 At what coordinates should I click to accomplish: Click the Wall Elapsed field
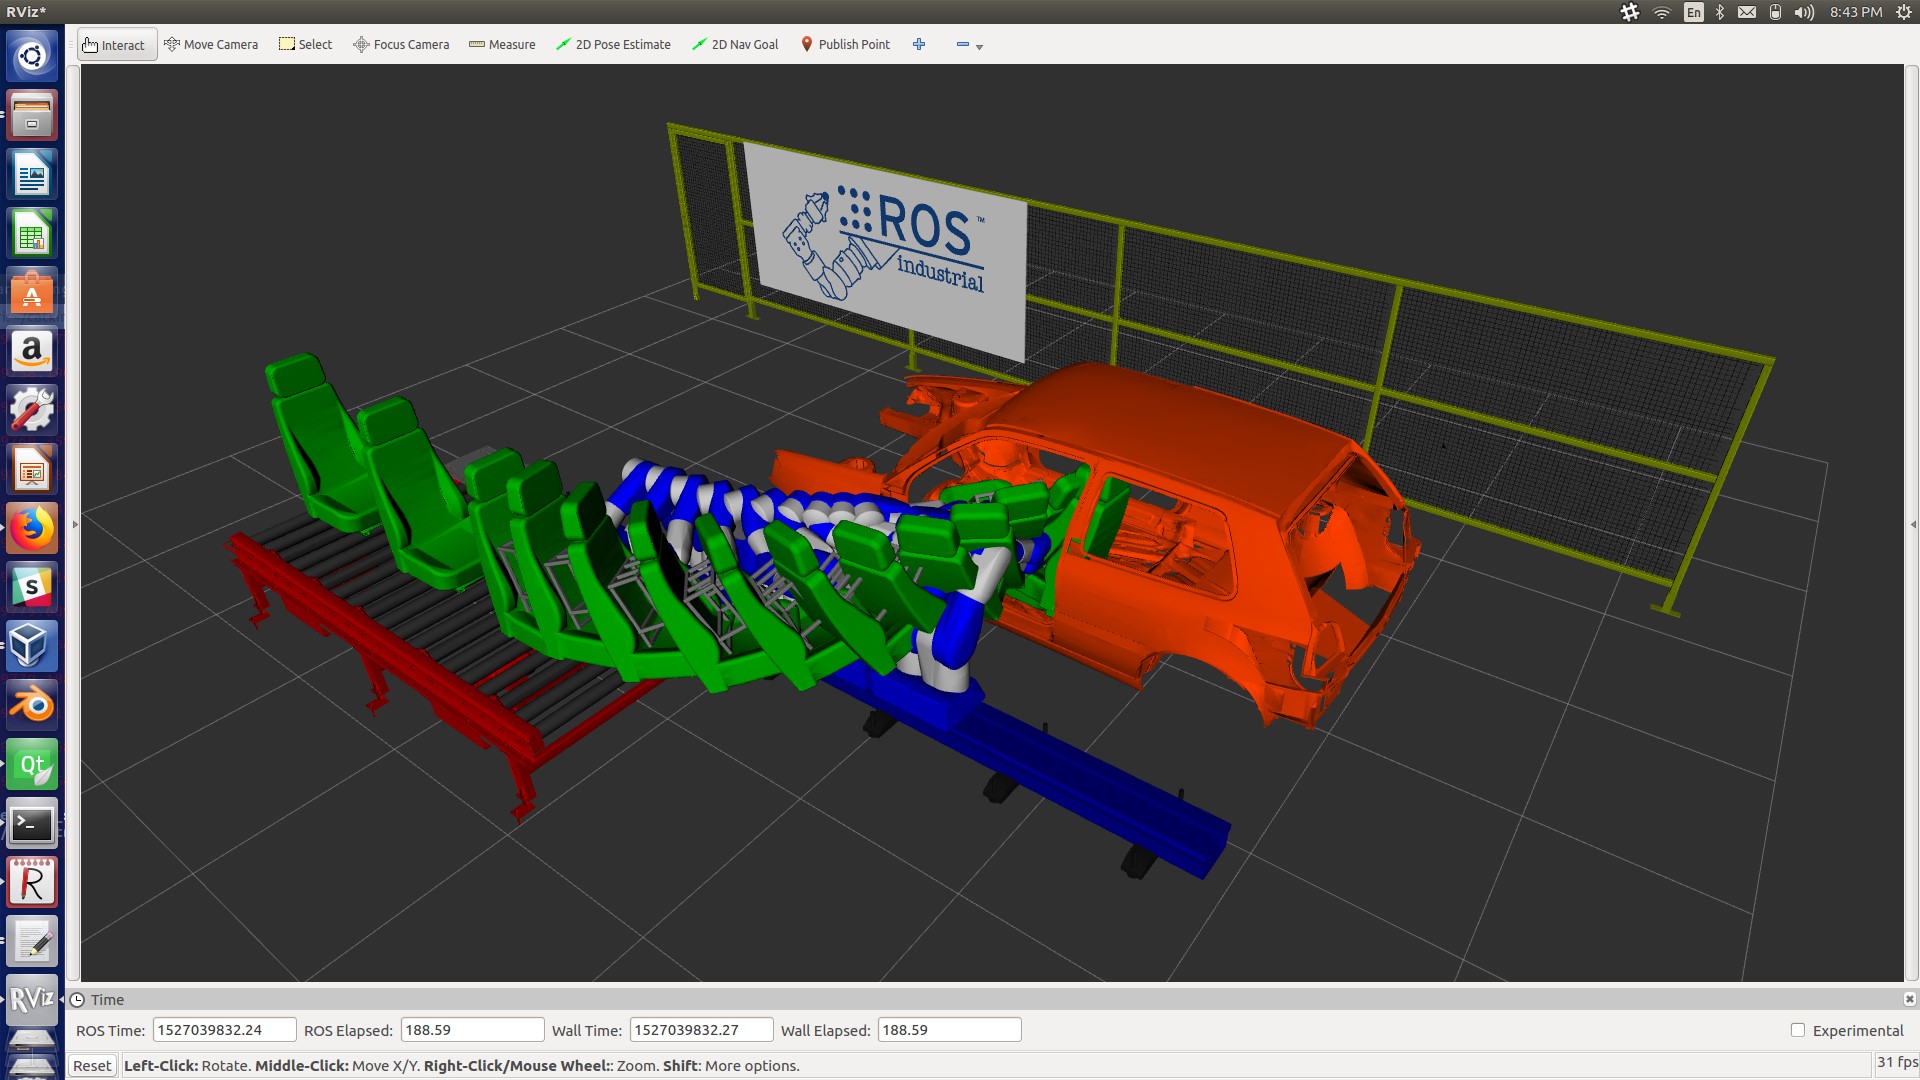949,1030
